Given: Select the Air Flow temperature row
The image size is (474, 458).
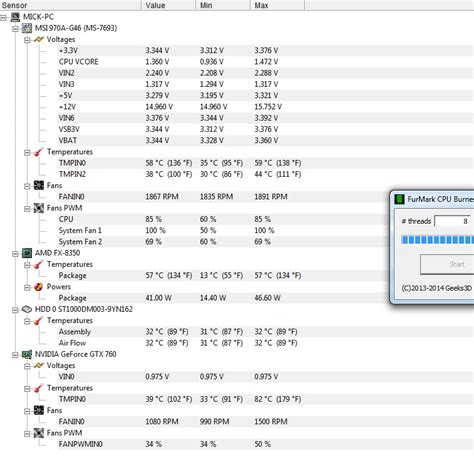Looking at the screenshot, I should (265, 343).
